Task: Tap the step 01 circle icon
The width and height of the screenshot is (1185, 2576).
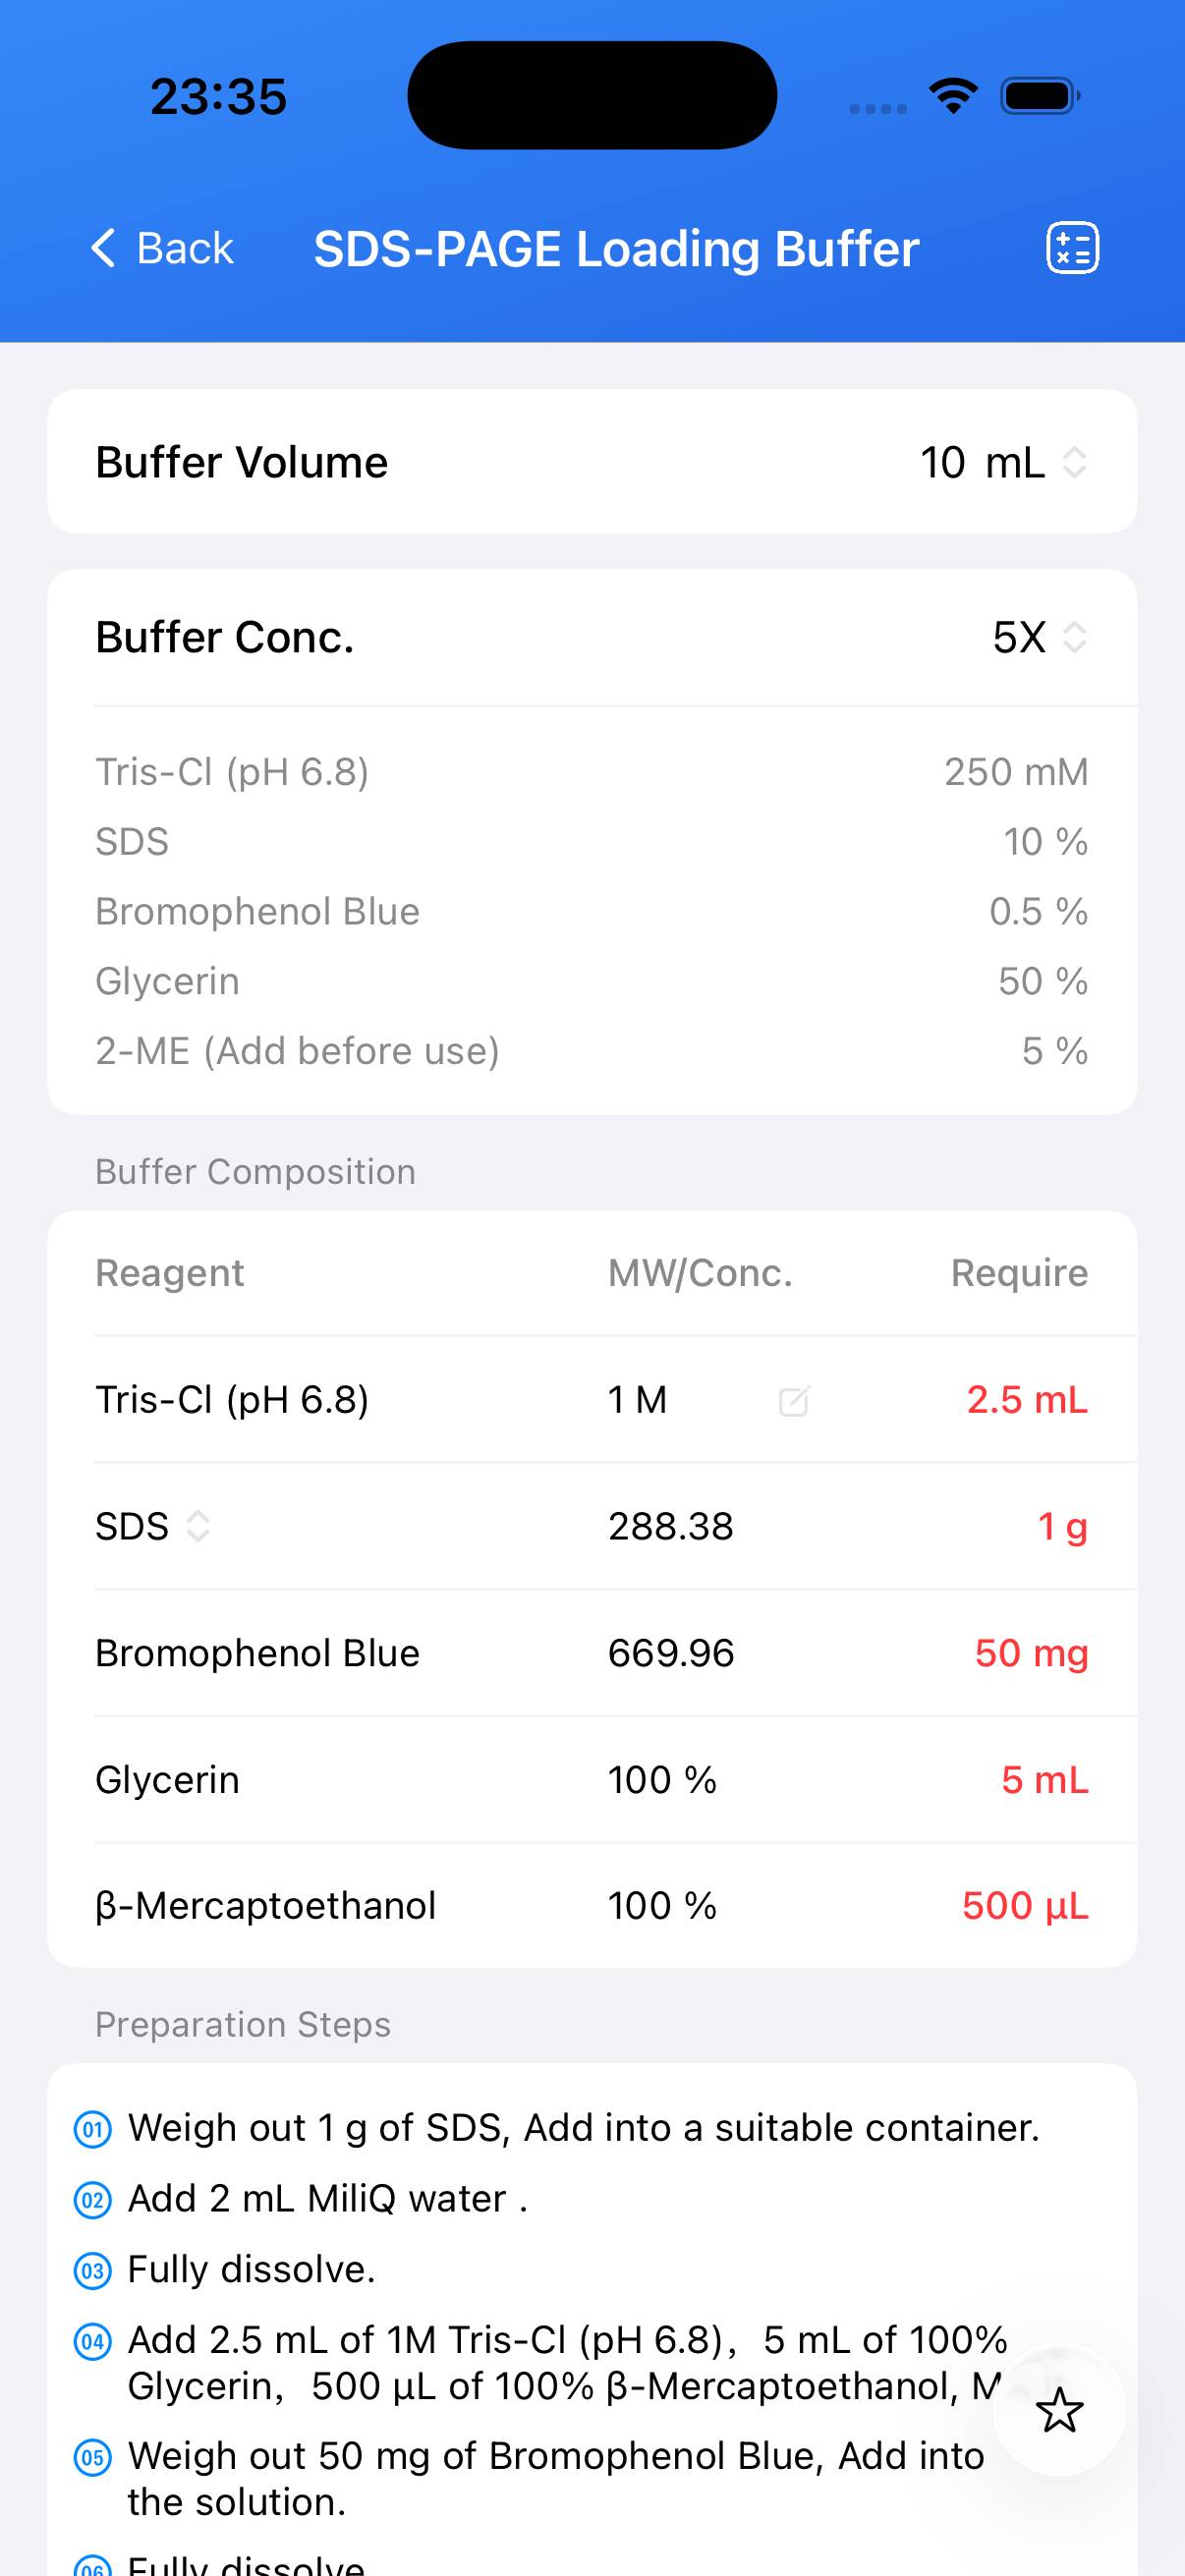Action: [93, 2129]
